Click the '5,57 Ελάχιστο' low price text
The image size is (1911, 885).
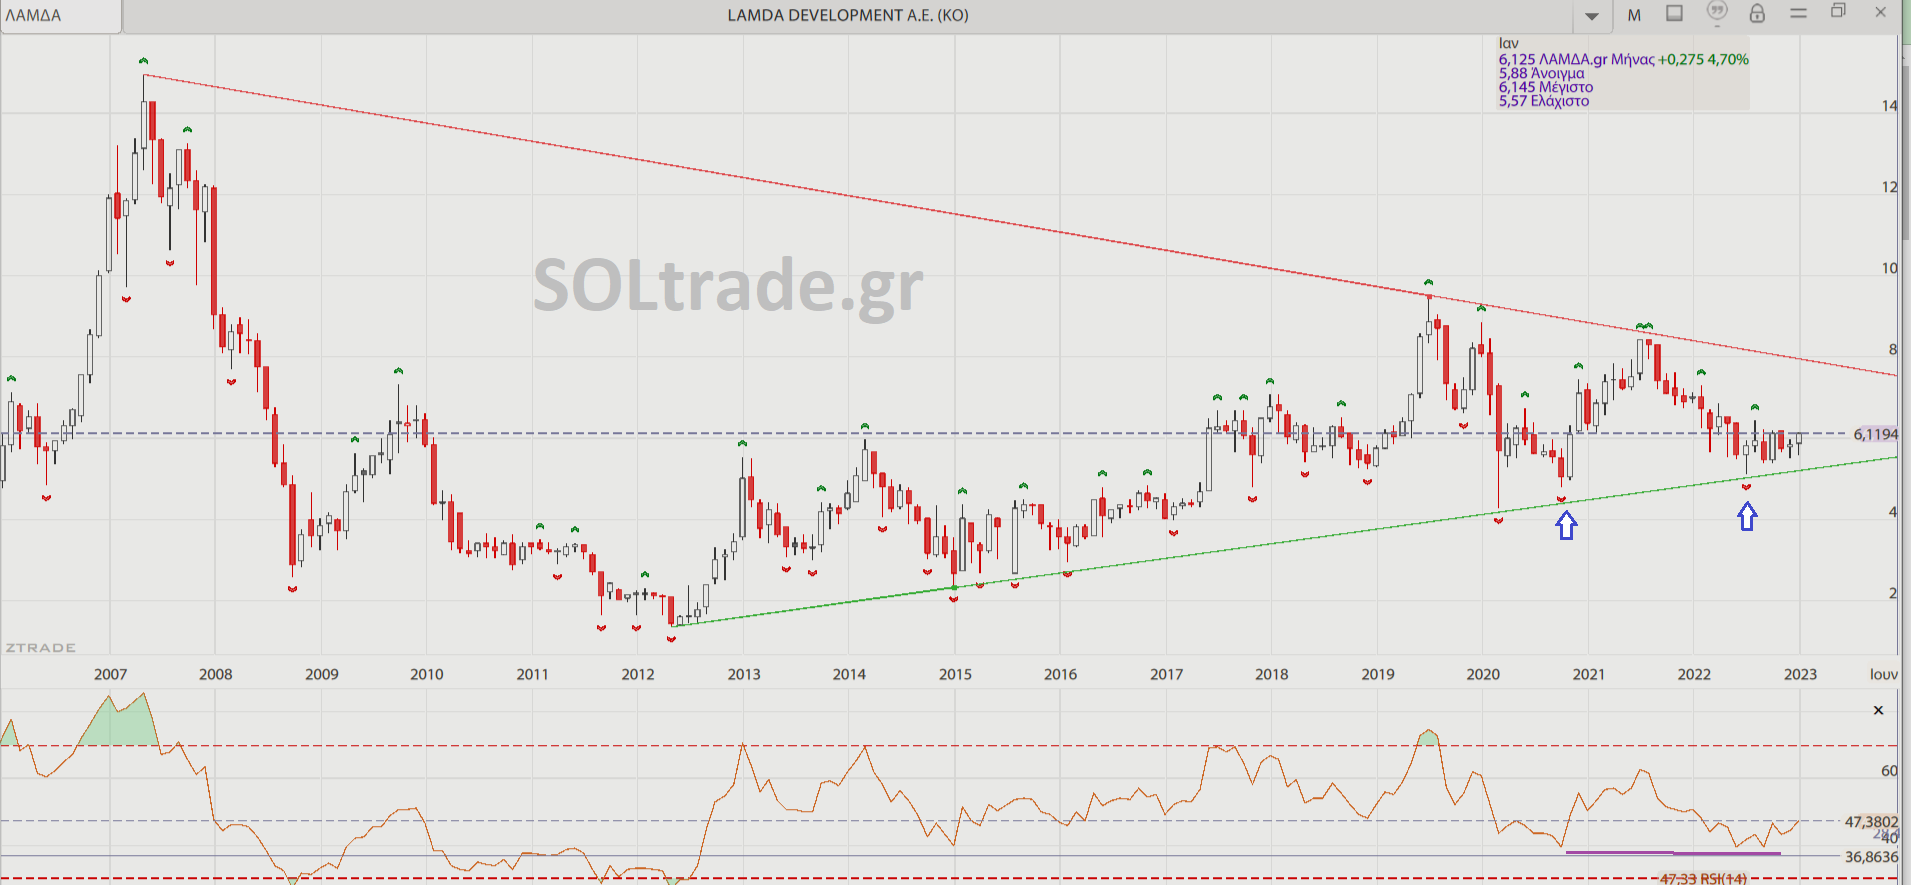[1543, 101]
